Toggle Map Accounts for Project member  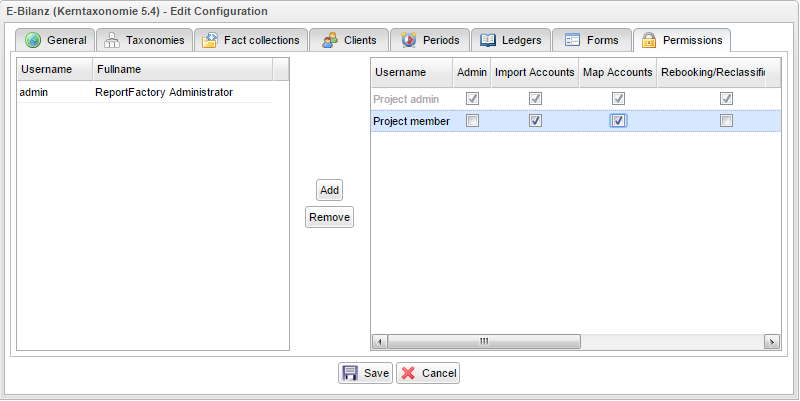[618, 121]
